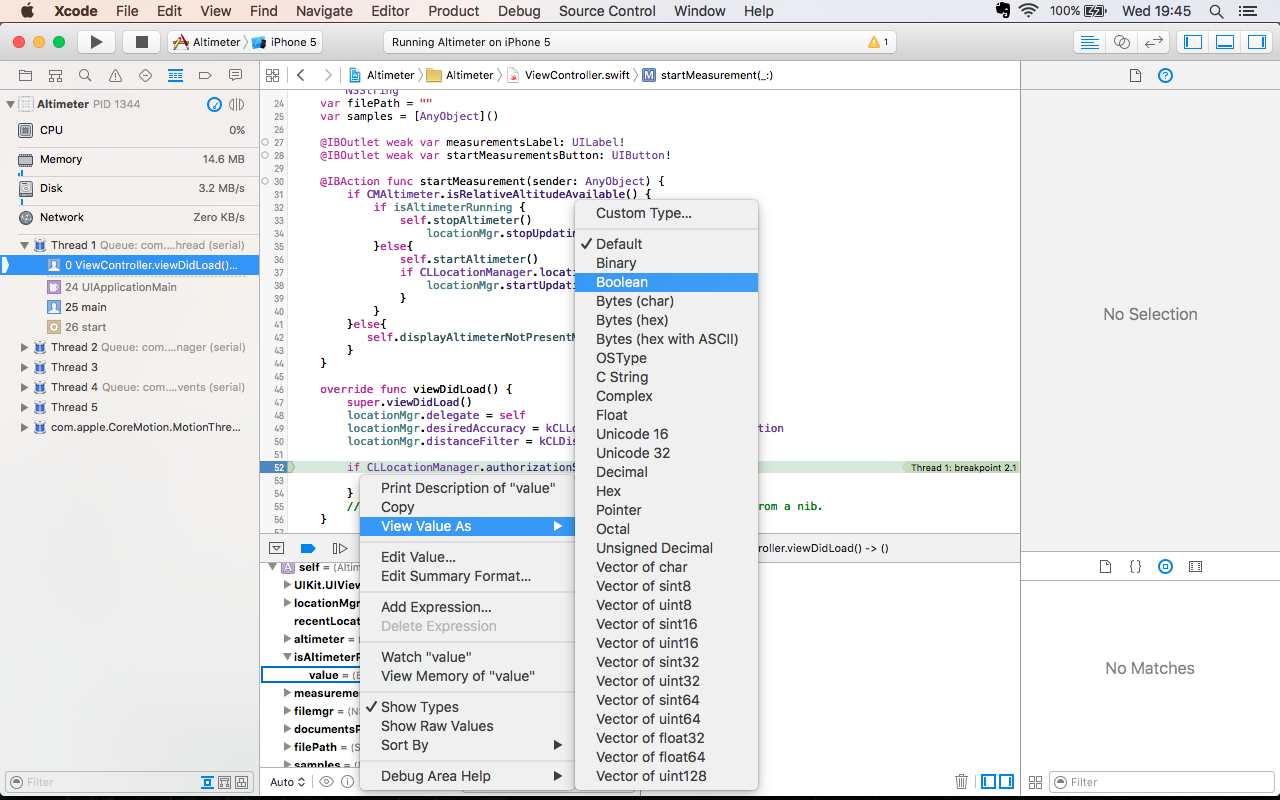
Task: Open the Find navigator magnifier icon
Action: (x=86, y=75)
